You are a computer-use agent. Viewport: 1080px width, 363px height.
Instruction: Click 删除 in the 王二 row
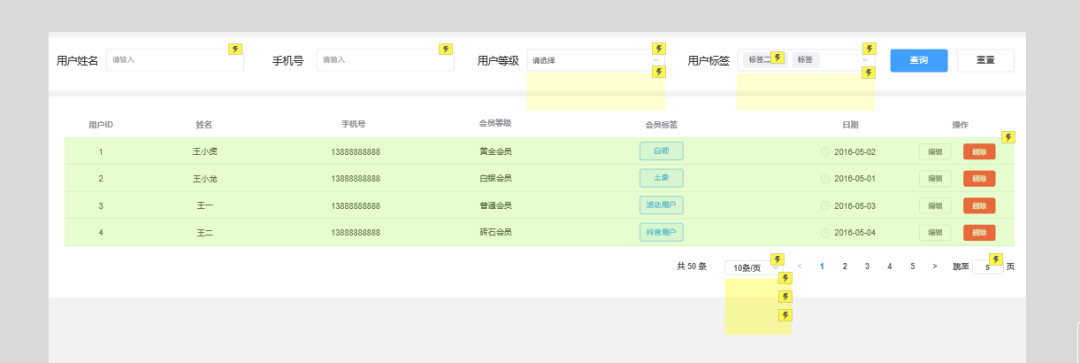click(979, 233)
